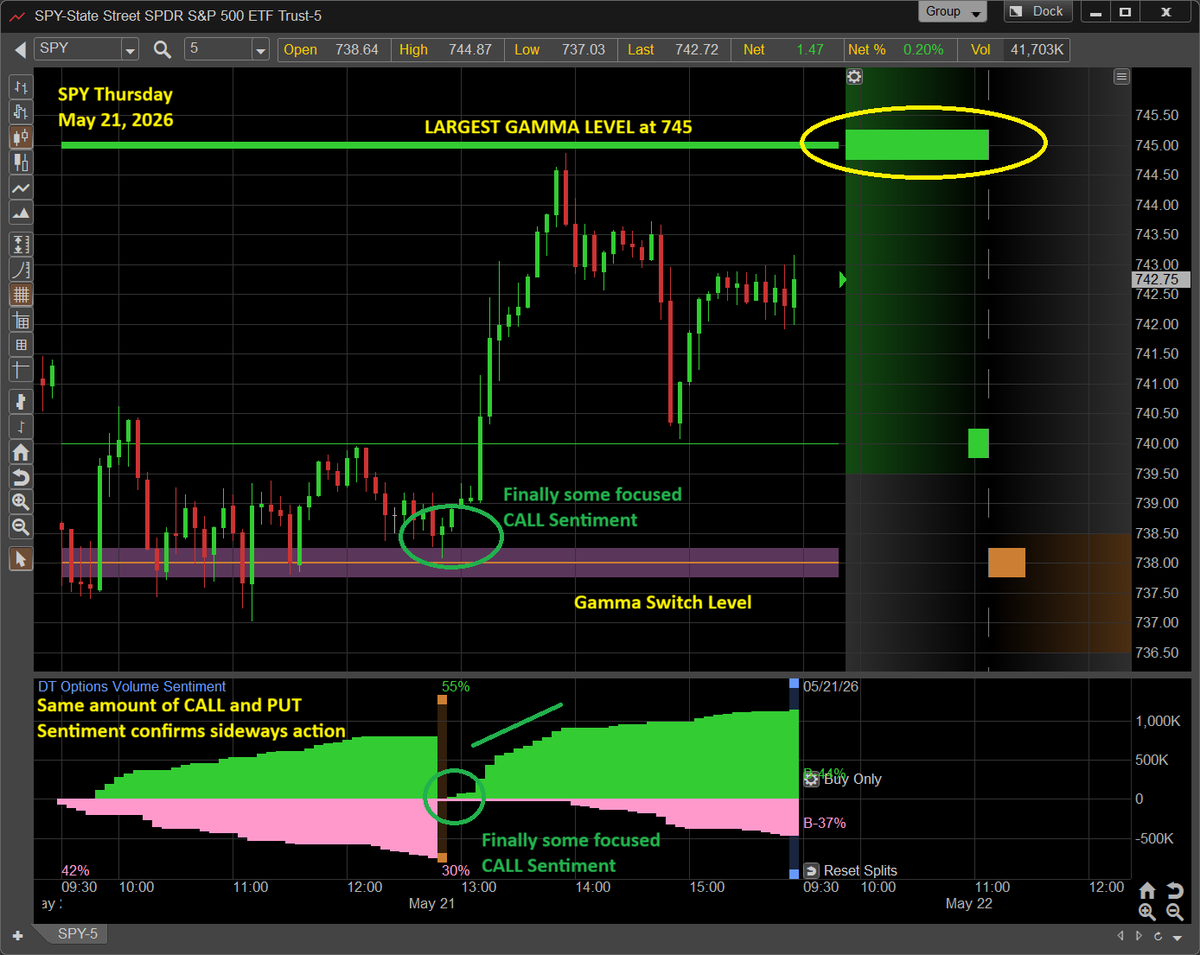
Task: Open the Group dropdown
Action: (952, 11)
